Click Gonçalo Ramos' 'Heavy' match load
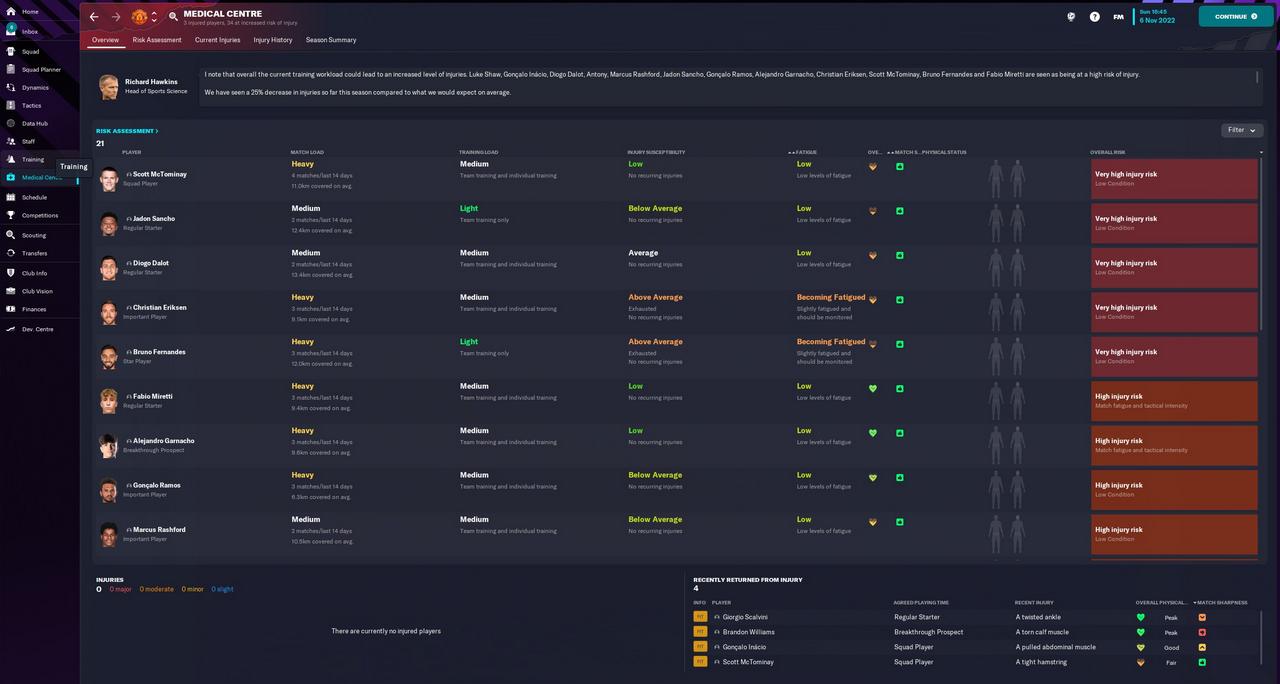This screenshot has height=684, width=1280. 303,475
